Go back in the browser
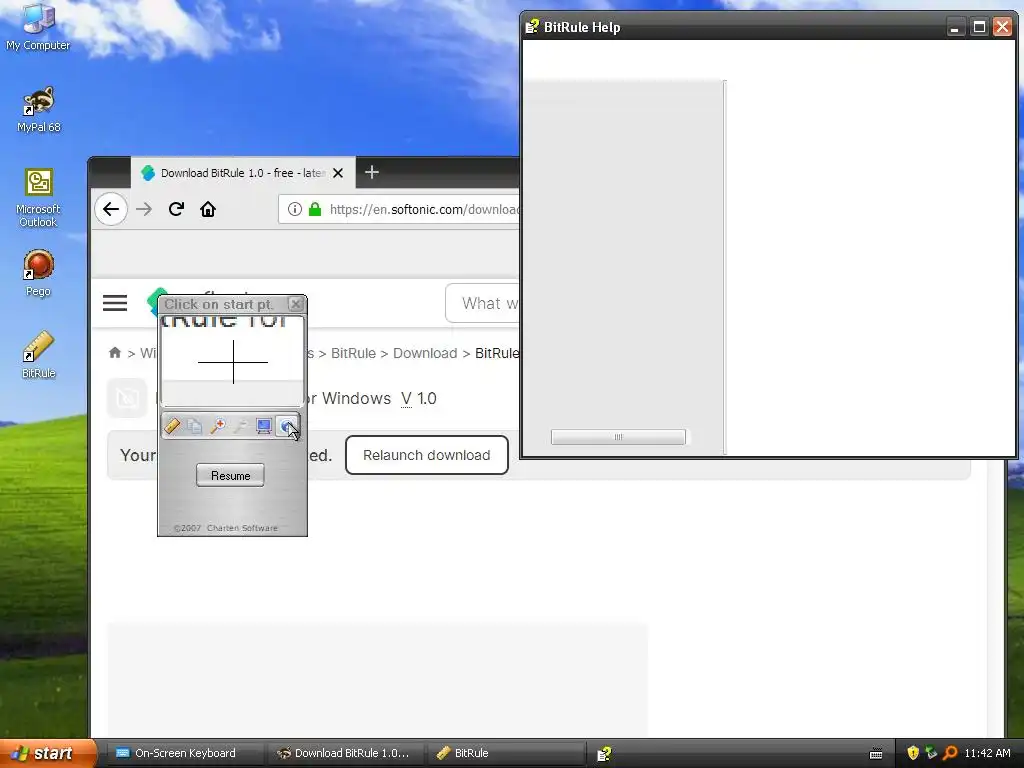The height and width of the screenshot is (768, 1024). (x=111, y=209)
